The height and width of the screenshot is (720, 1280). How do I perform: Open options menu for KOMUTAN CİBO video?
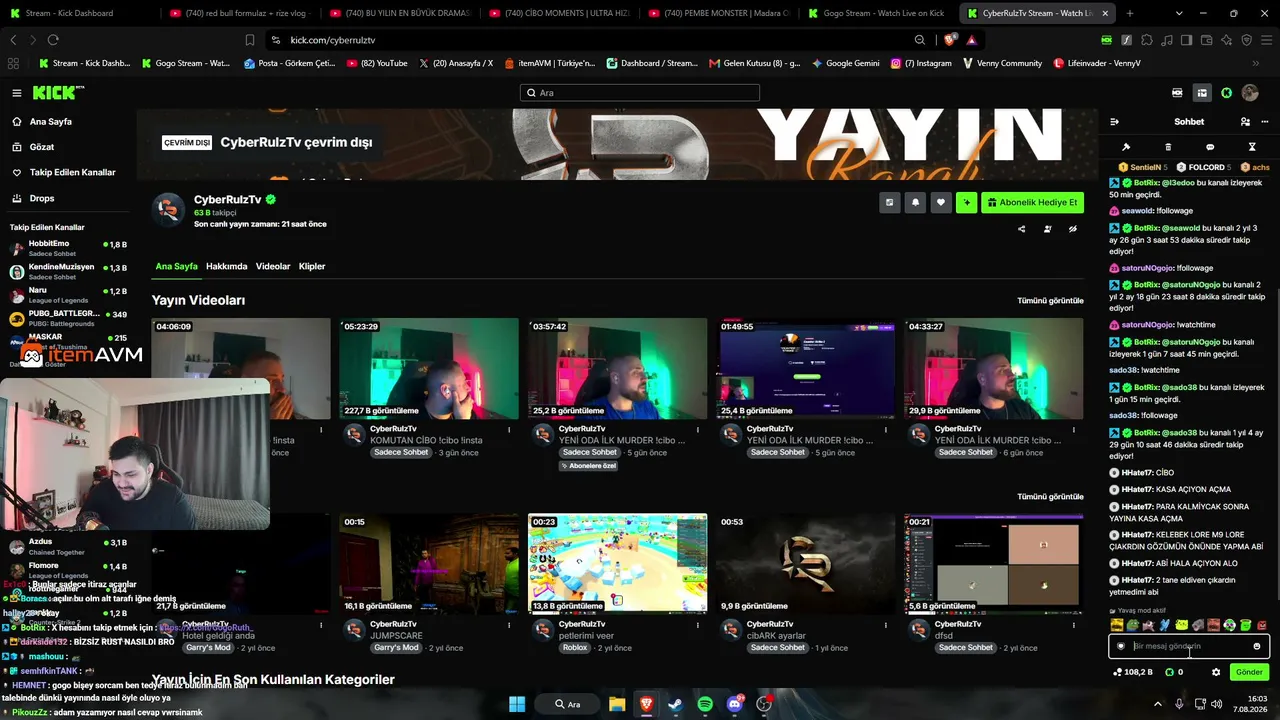pyautogui.click(x=509, y=430)
